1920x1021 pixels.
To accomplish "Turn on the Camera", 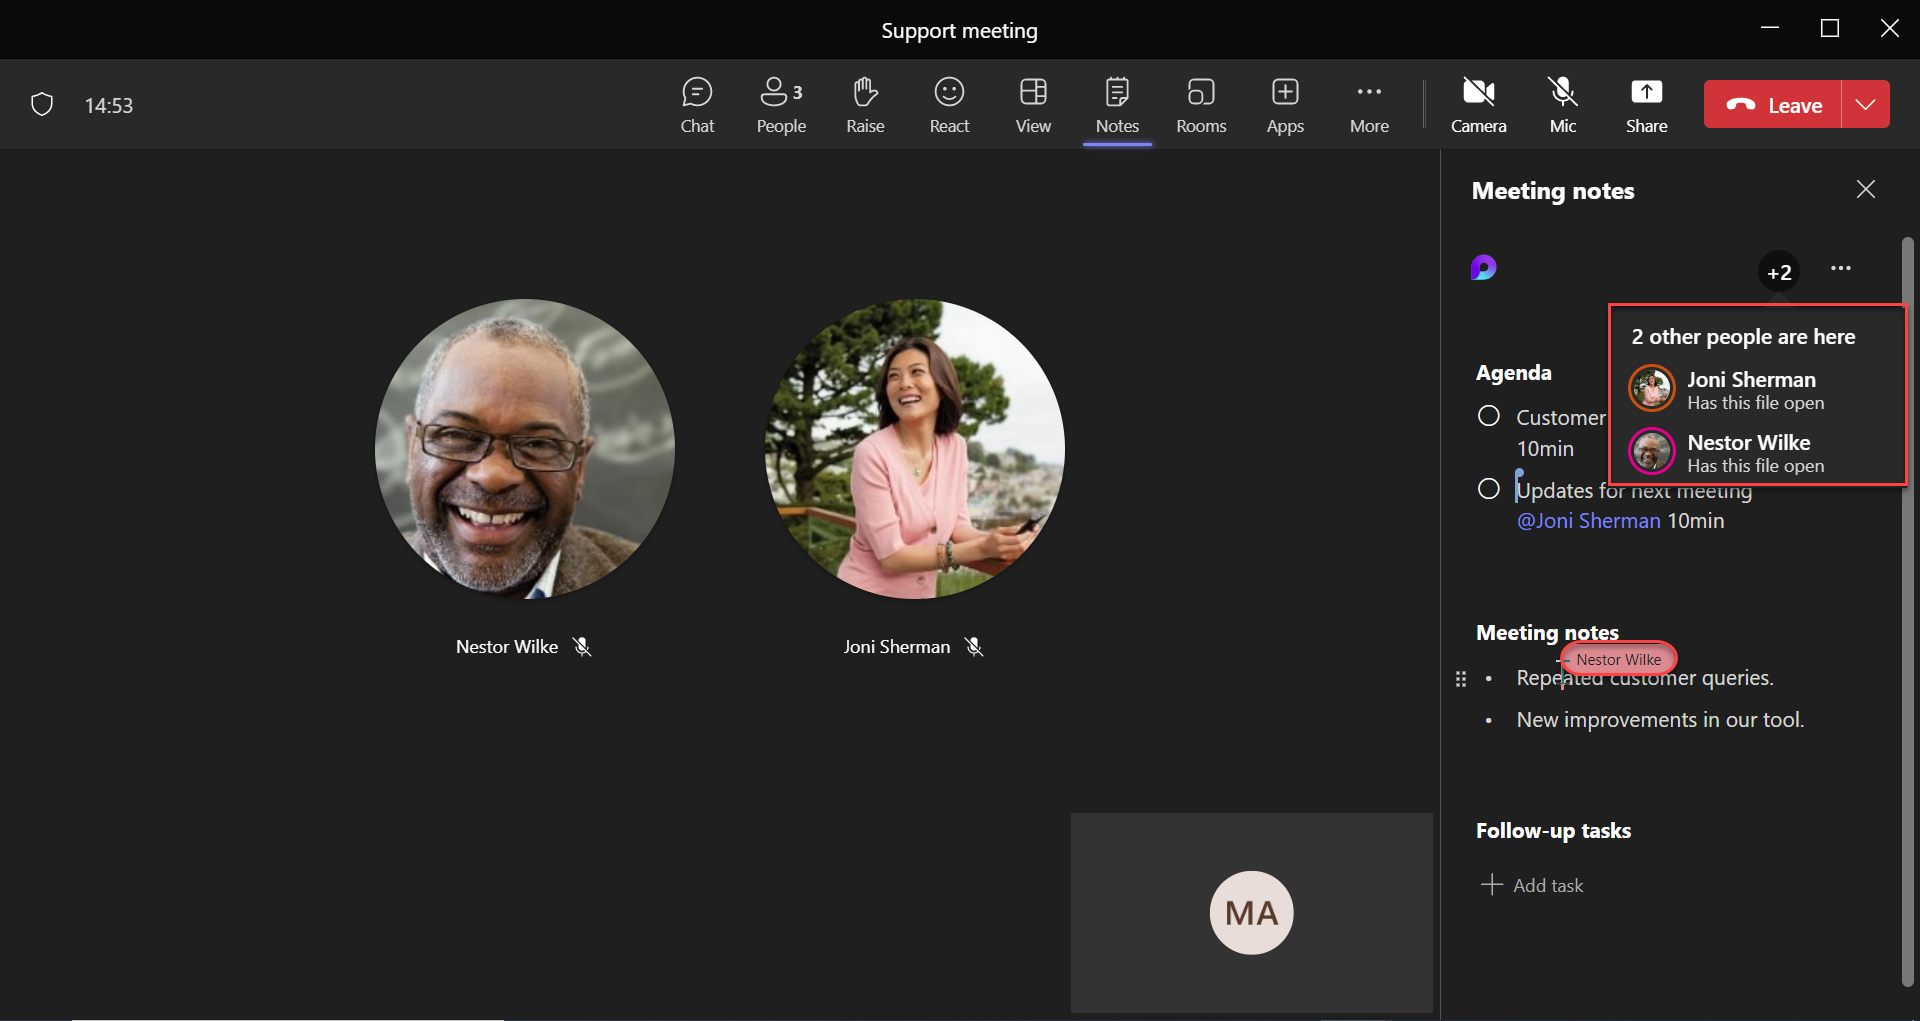I will pyautogui.click(x=1478, y=105).
